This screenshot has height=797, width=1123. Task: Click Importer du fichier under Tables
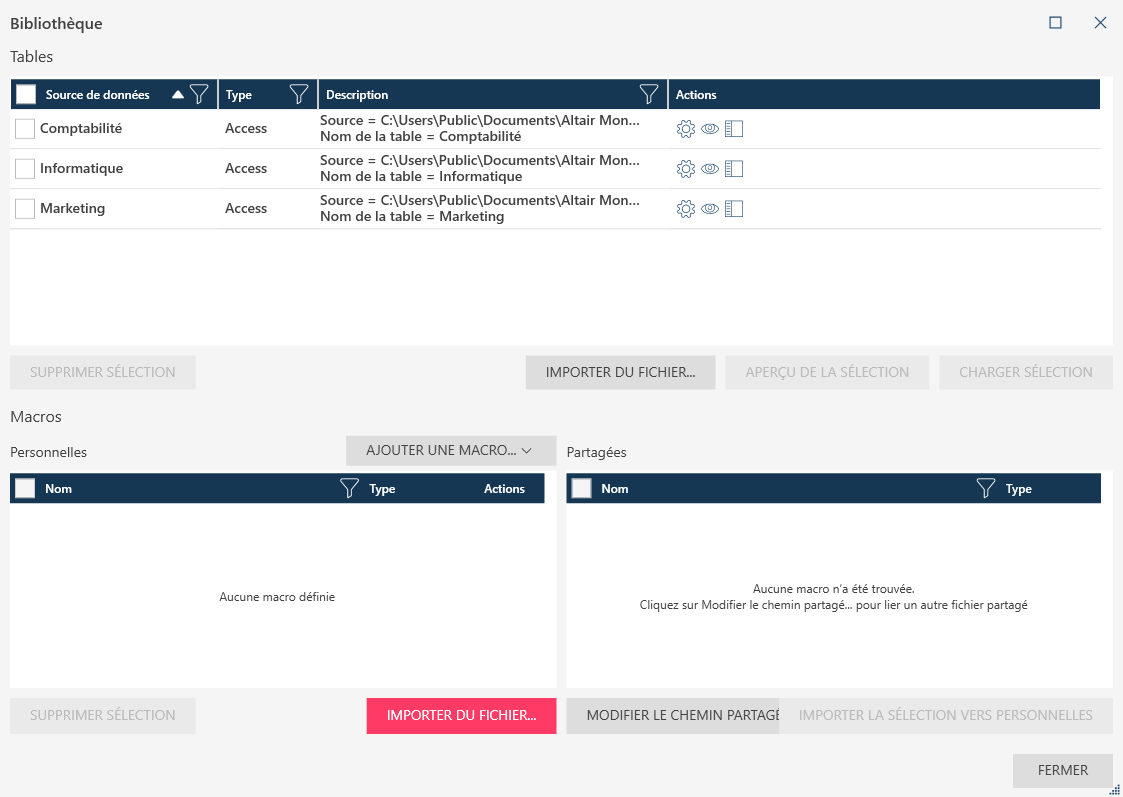[620, 372]
